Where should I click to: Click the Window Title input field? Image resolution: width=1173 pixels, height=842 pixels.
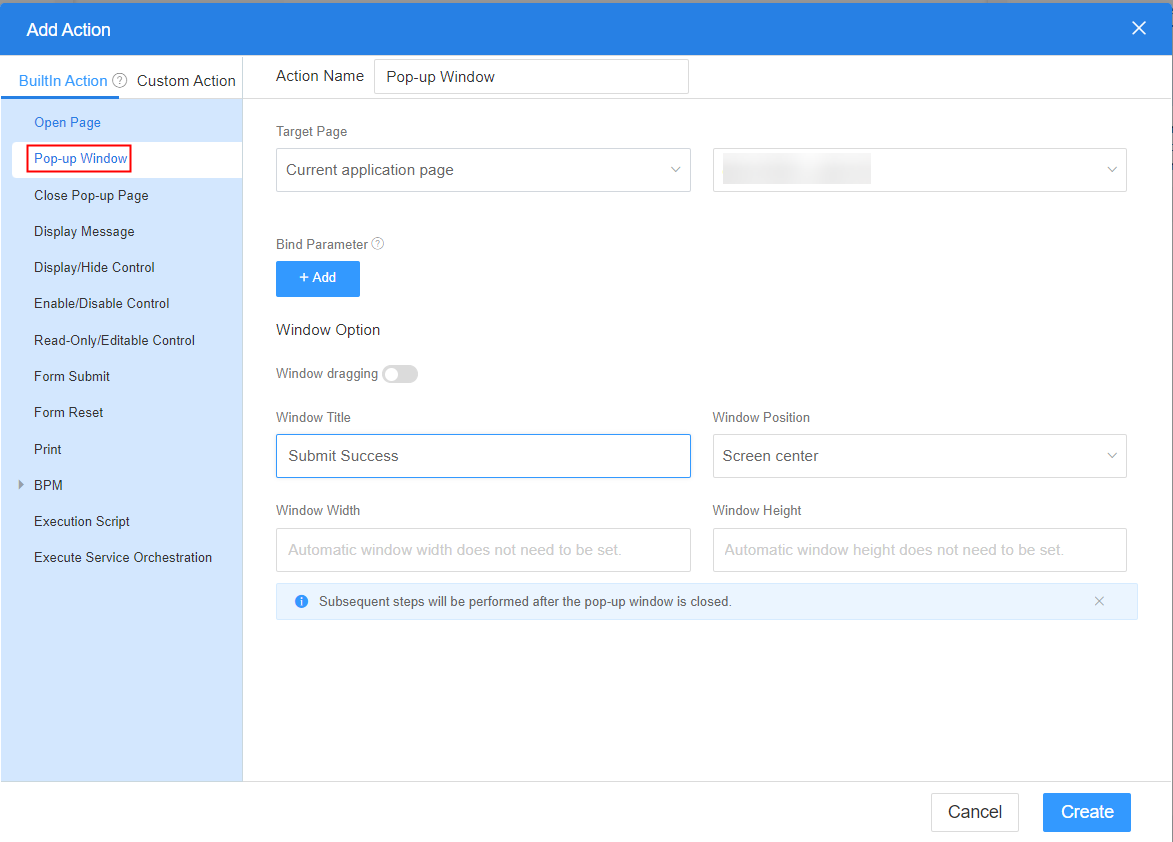point(483,456)
